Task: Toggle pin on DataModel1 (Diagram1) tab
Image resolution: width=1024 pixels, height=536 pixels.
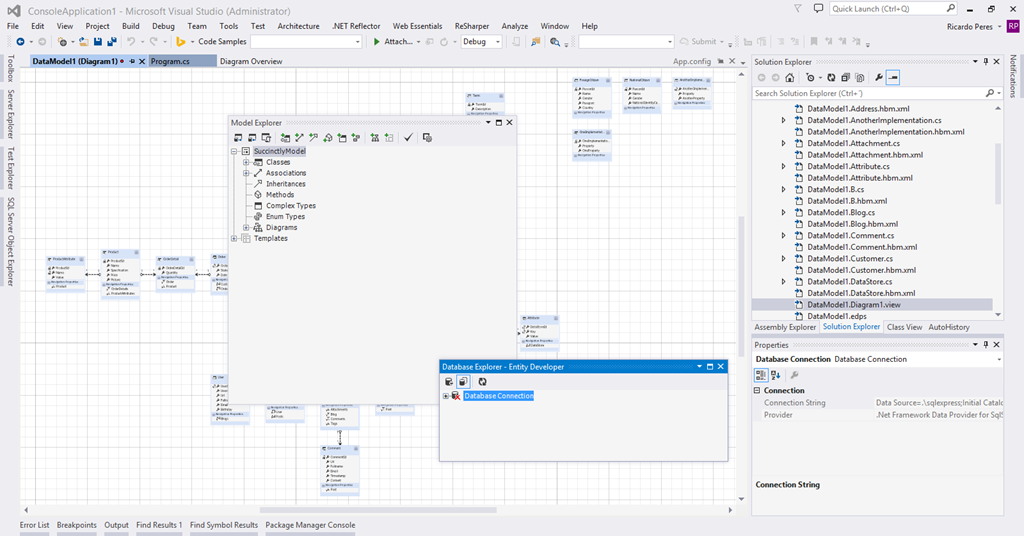Action: (132, 61)
